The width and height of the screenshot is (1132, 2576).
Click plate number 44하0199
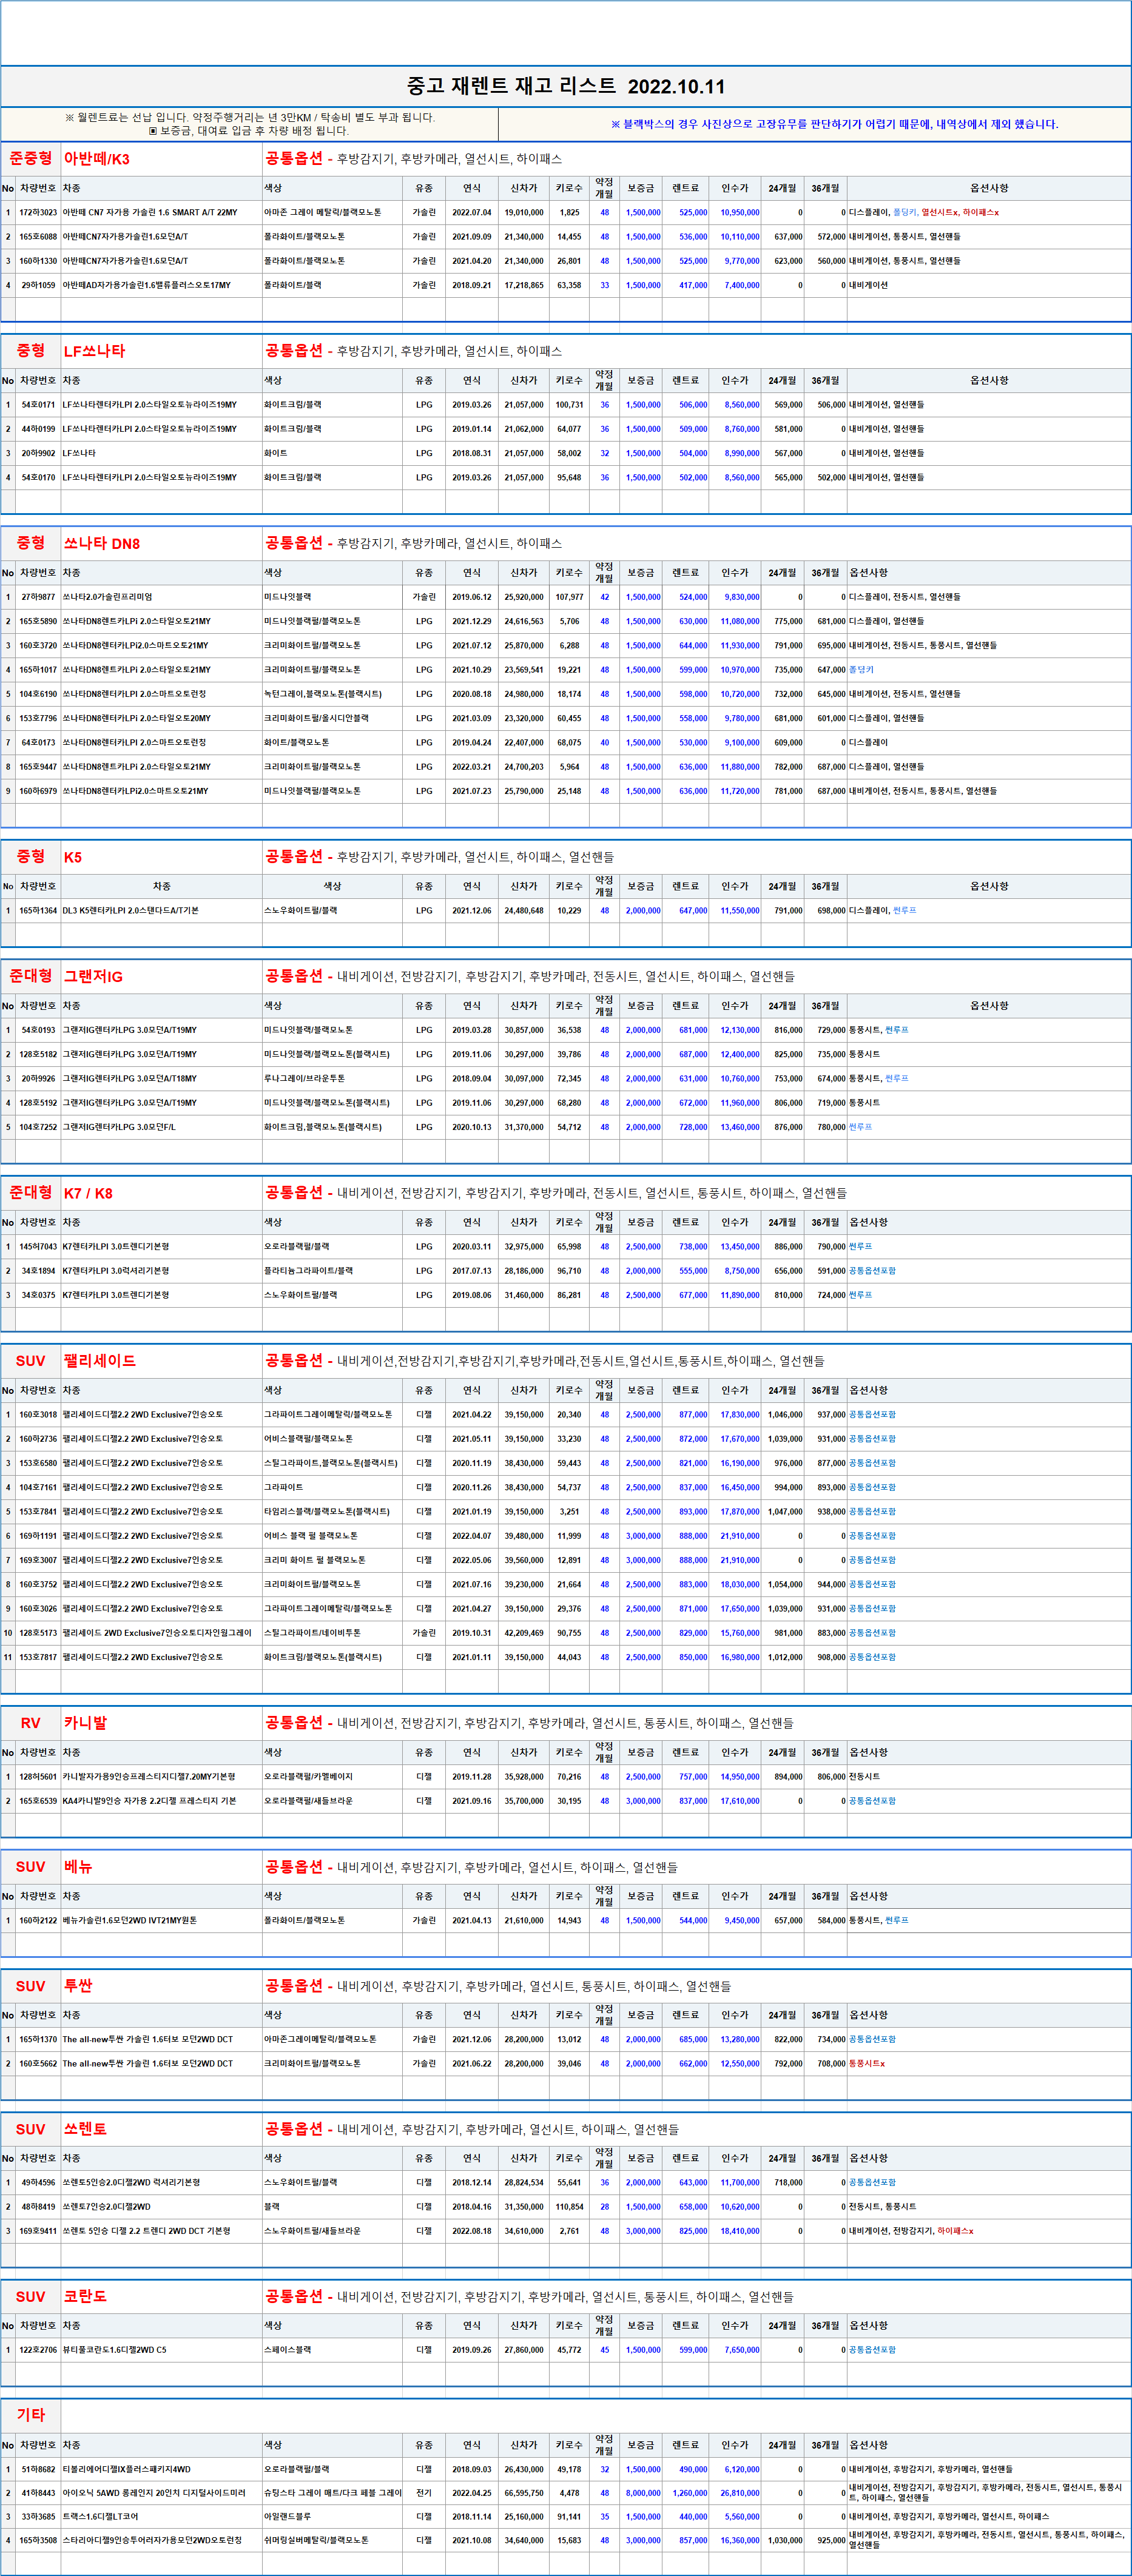(38, 429)
